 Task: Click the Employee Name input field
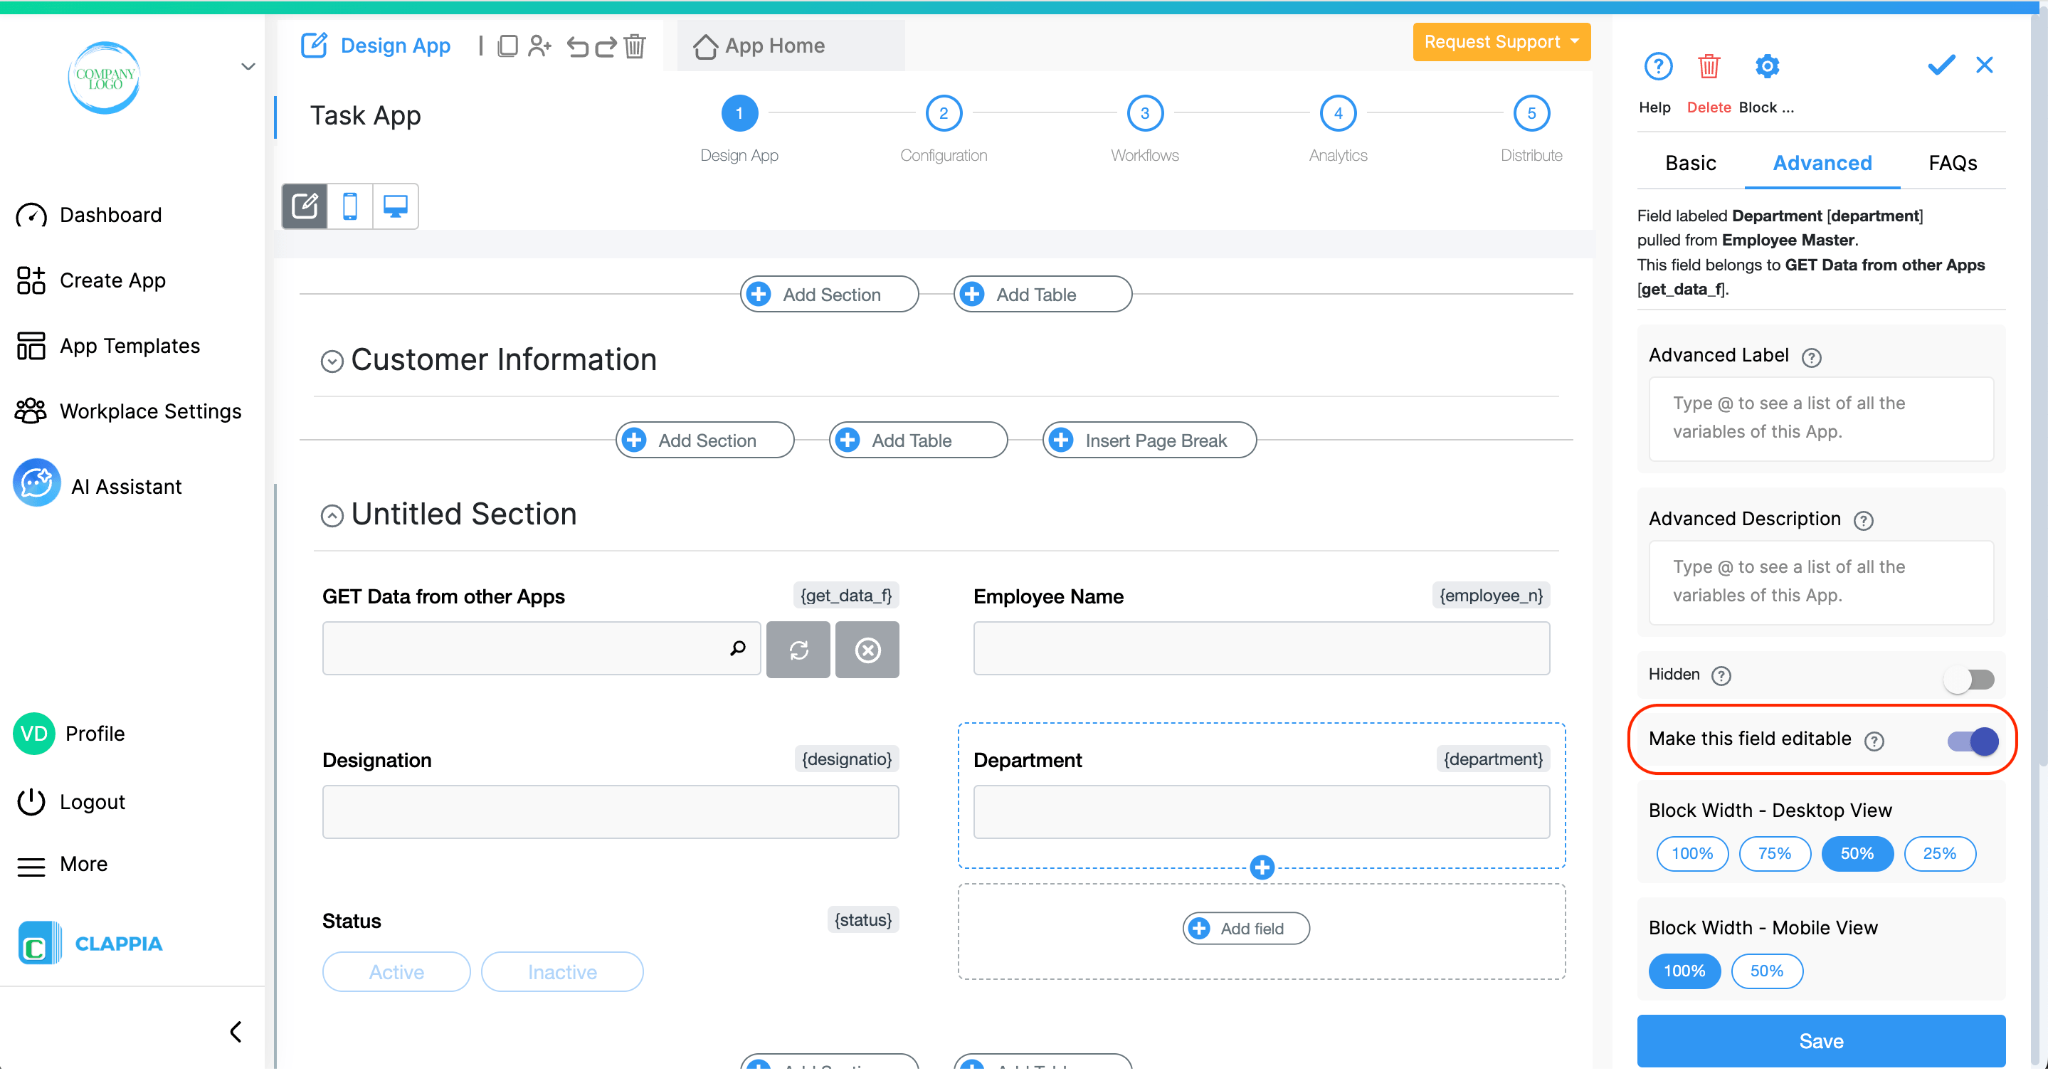click(1260, 648)
